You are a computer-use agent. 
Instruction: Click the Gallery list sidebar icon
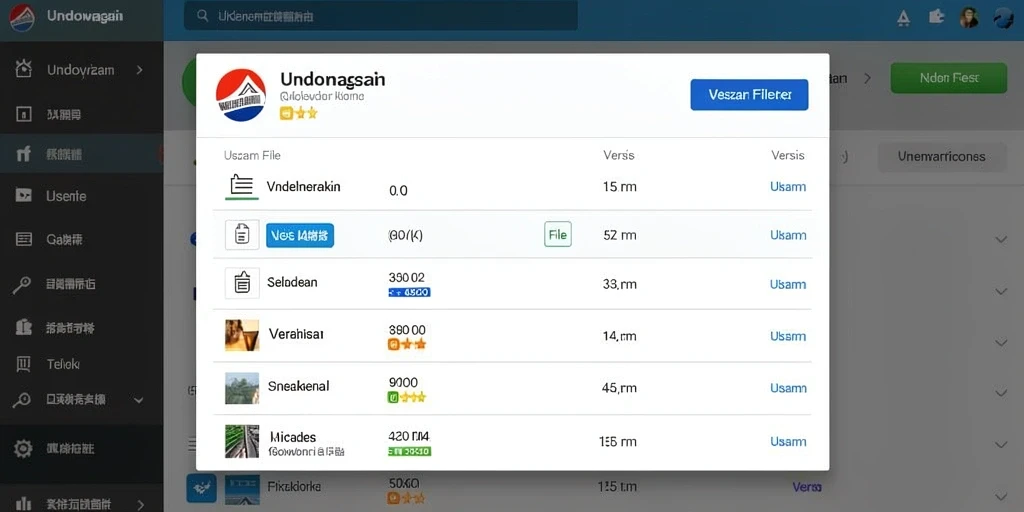point(24,239)
